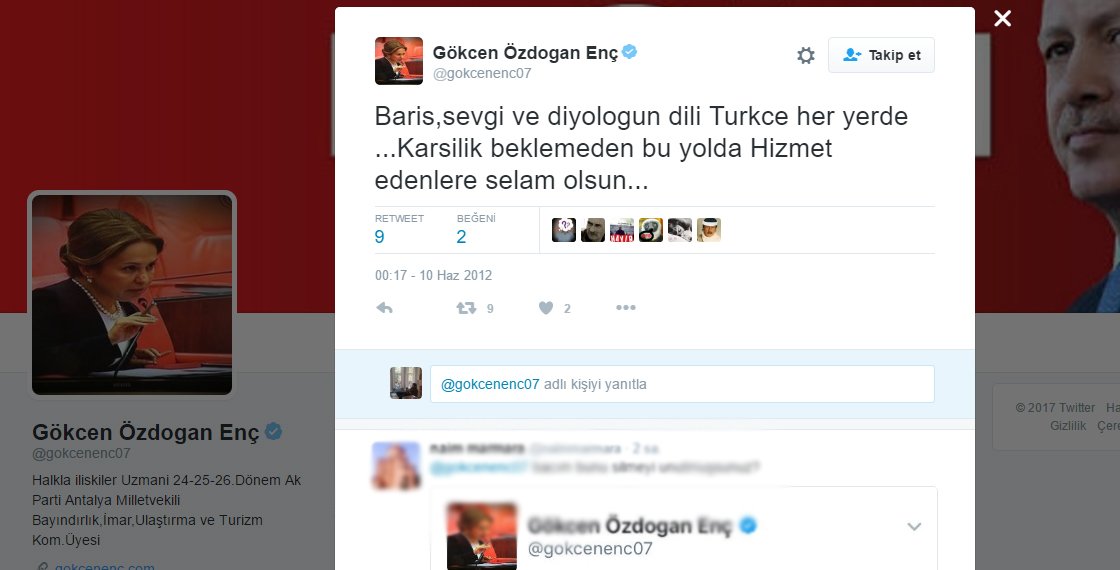Open the tweet author's avatar in the header
The image size is (1120, 570).
coord(399,61)
